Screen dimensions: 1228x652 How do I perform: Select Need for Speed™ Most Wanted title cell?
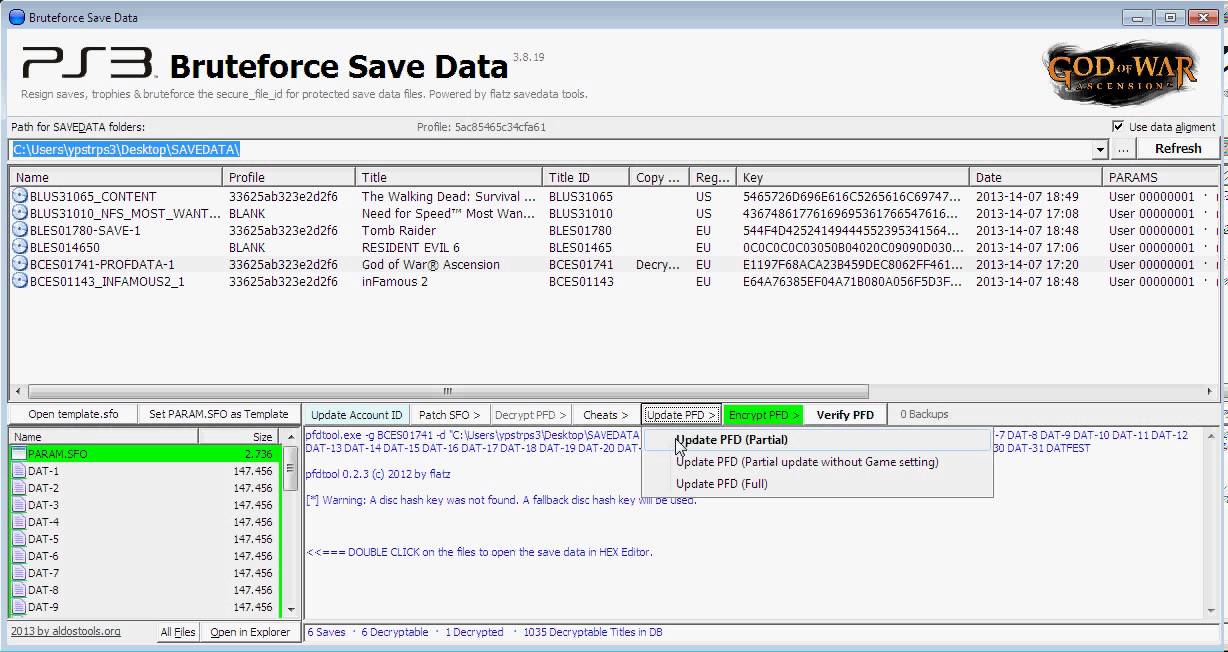click(451, 214)
